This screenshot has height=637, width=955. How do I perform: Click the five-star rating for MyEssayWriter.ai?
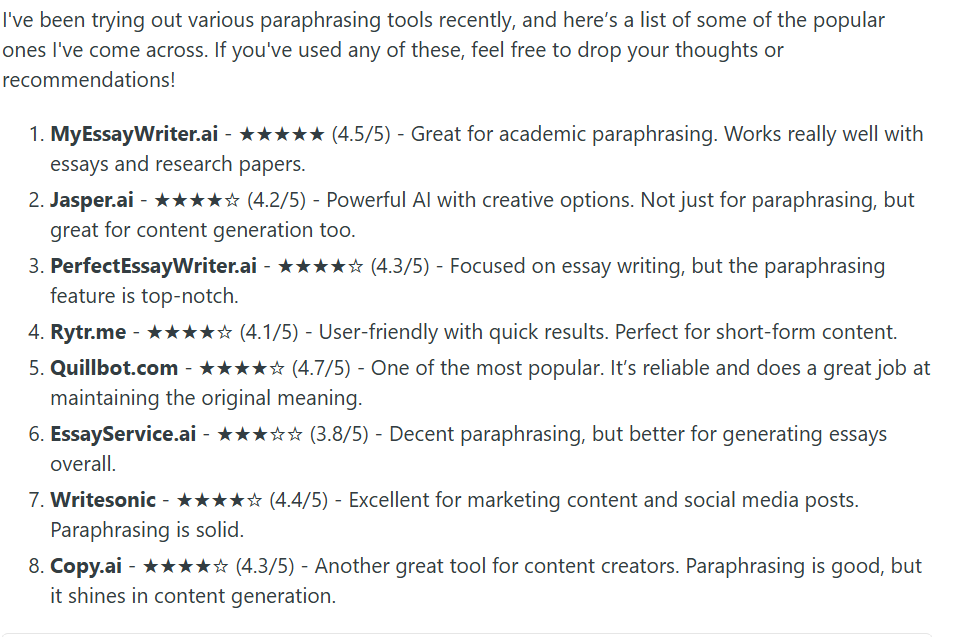pos(282,134)
